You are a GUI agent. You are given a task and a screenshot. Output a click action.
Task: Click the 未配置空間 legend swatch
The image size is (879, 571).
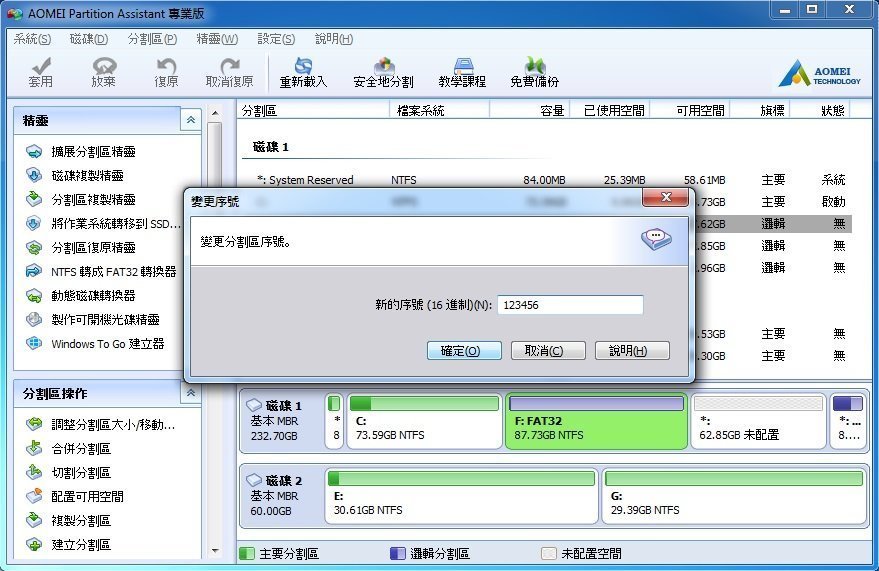549,554
